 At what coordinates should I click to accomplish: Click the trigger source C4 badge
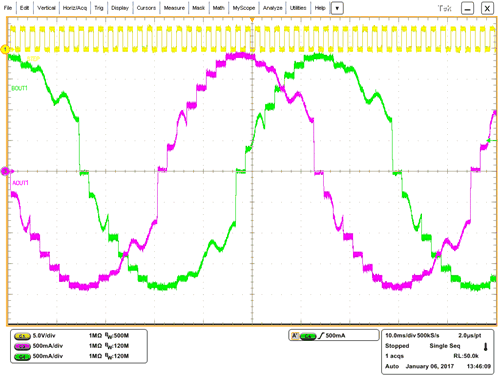(x=308, y=336)
